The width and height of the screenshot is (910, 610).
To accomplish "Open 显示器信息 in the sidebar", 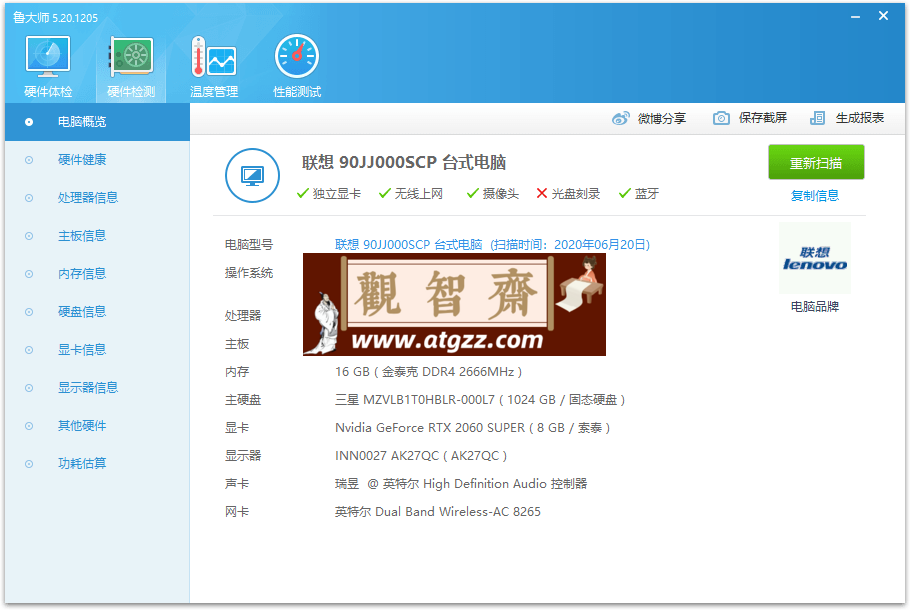I will click(88, 388).
